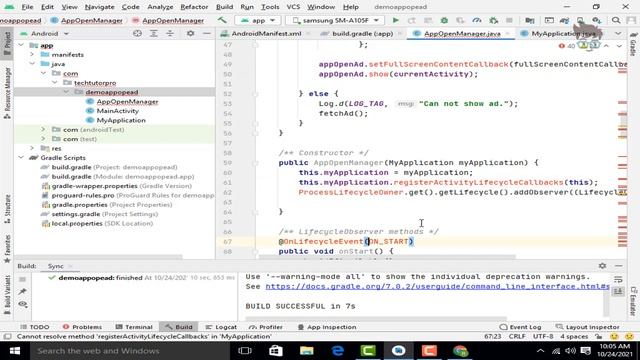Open the SDK Manager toolbar icon
Image resolution: width=640 pixels, height=360 pixels.
(596, 20)
